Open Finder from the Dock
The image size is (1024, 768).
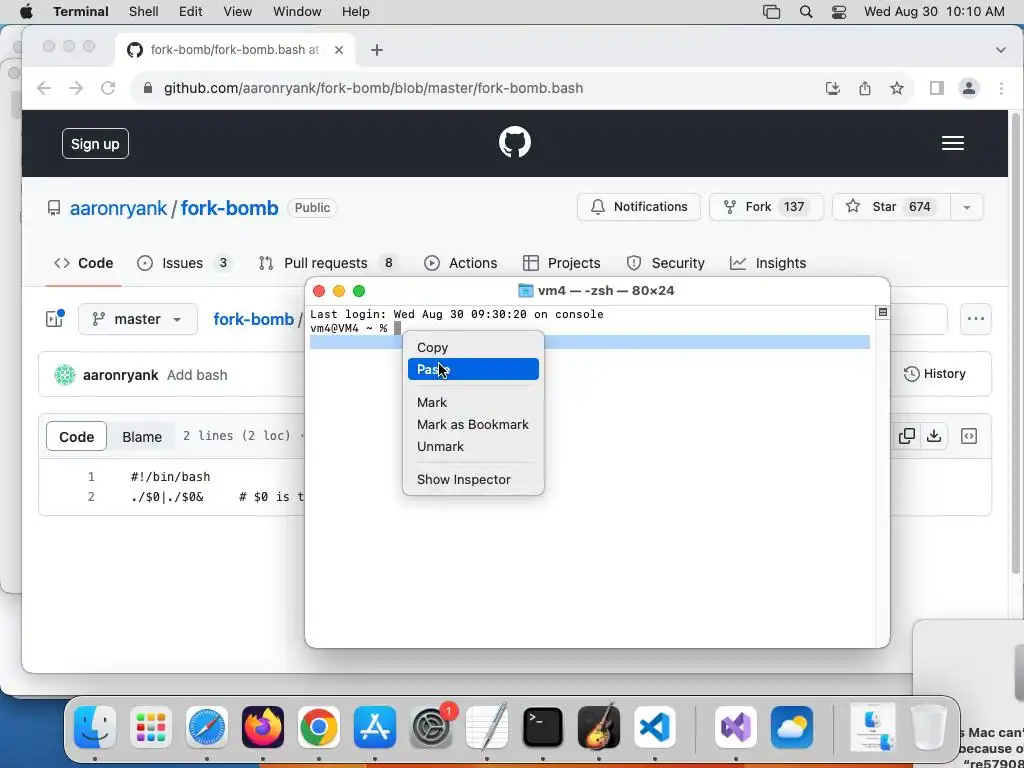click(x=95, y=727)
